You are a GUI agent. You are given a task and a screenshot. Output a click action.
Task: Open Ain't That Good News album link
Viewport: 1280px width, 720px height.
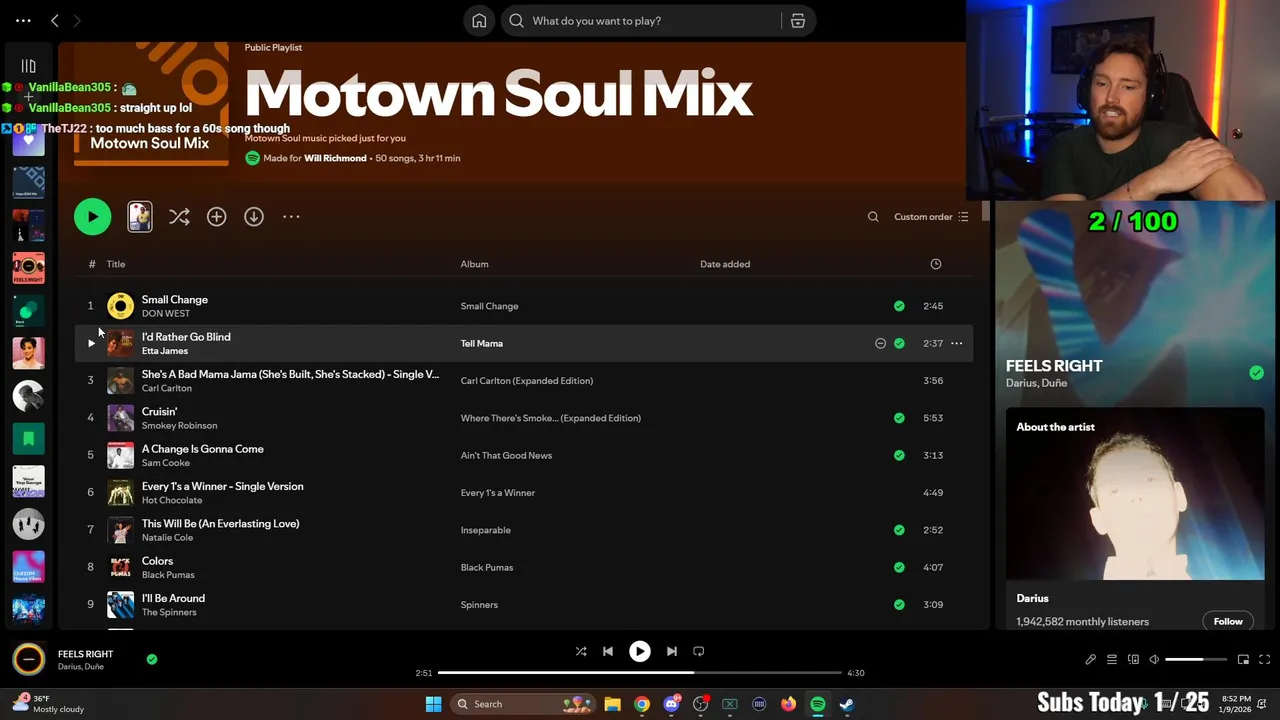[506, 455]
